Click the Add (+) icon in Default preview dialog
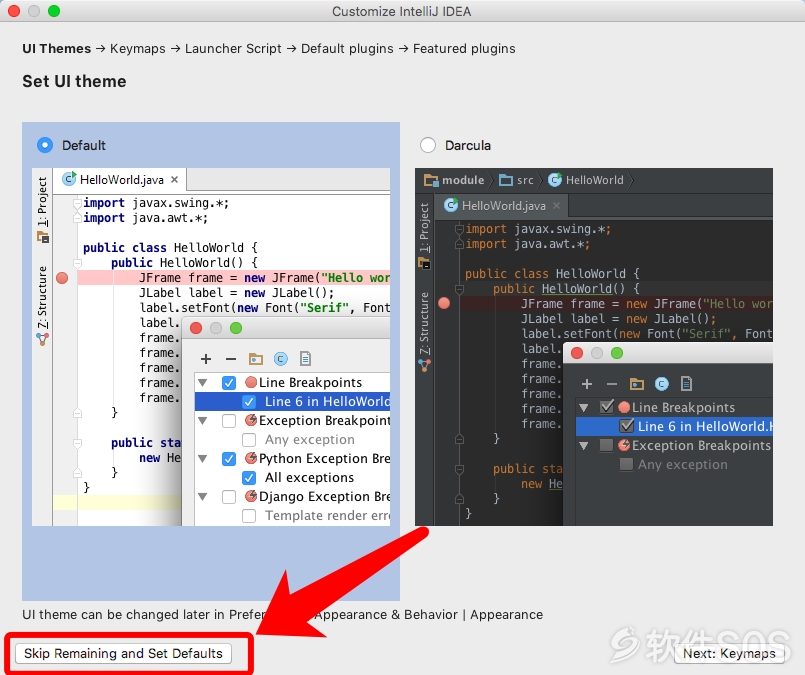805x675 pixels. click(206, 359)
